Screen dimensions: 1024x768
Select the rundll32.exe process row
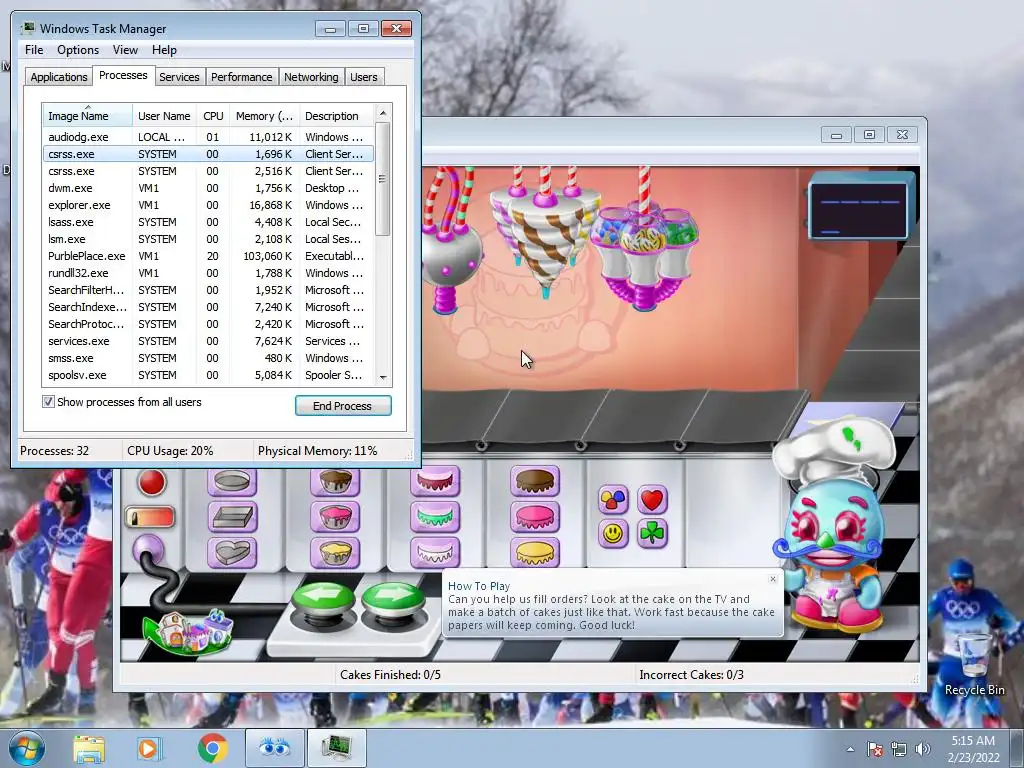(x=208, y=273)
